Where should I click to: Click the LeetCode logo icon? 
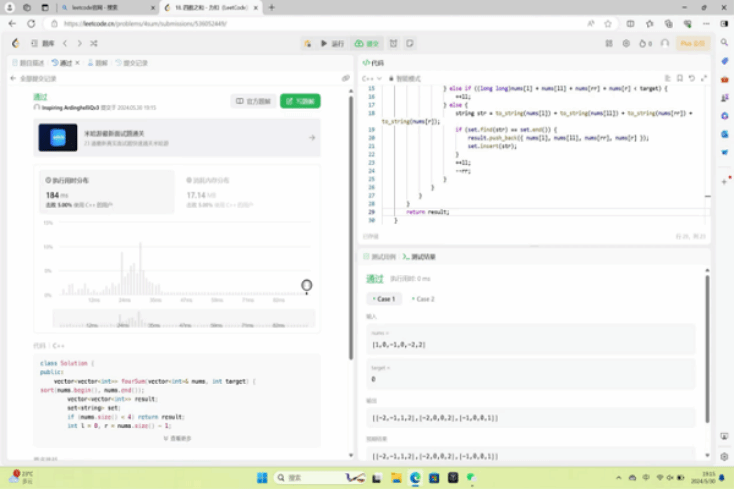pos(16,43)
